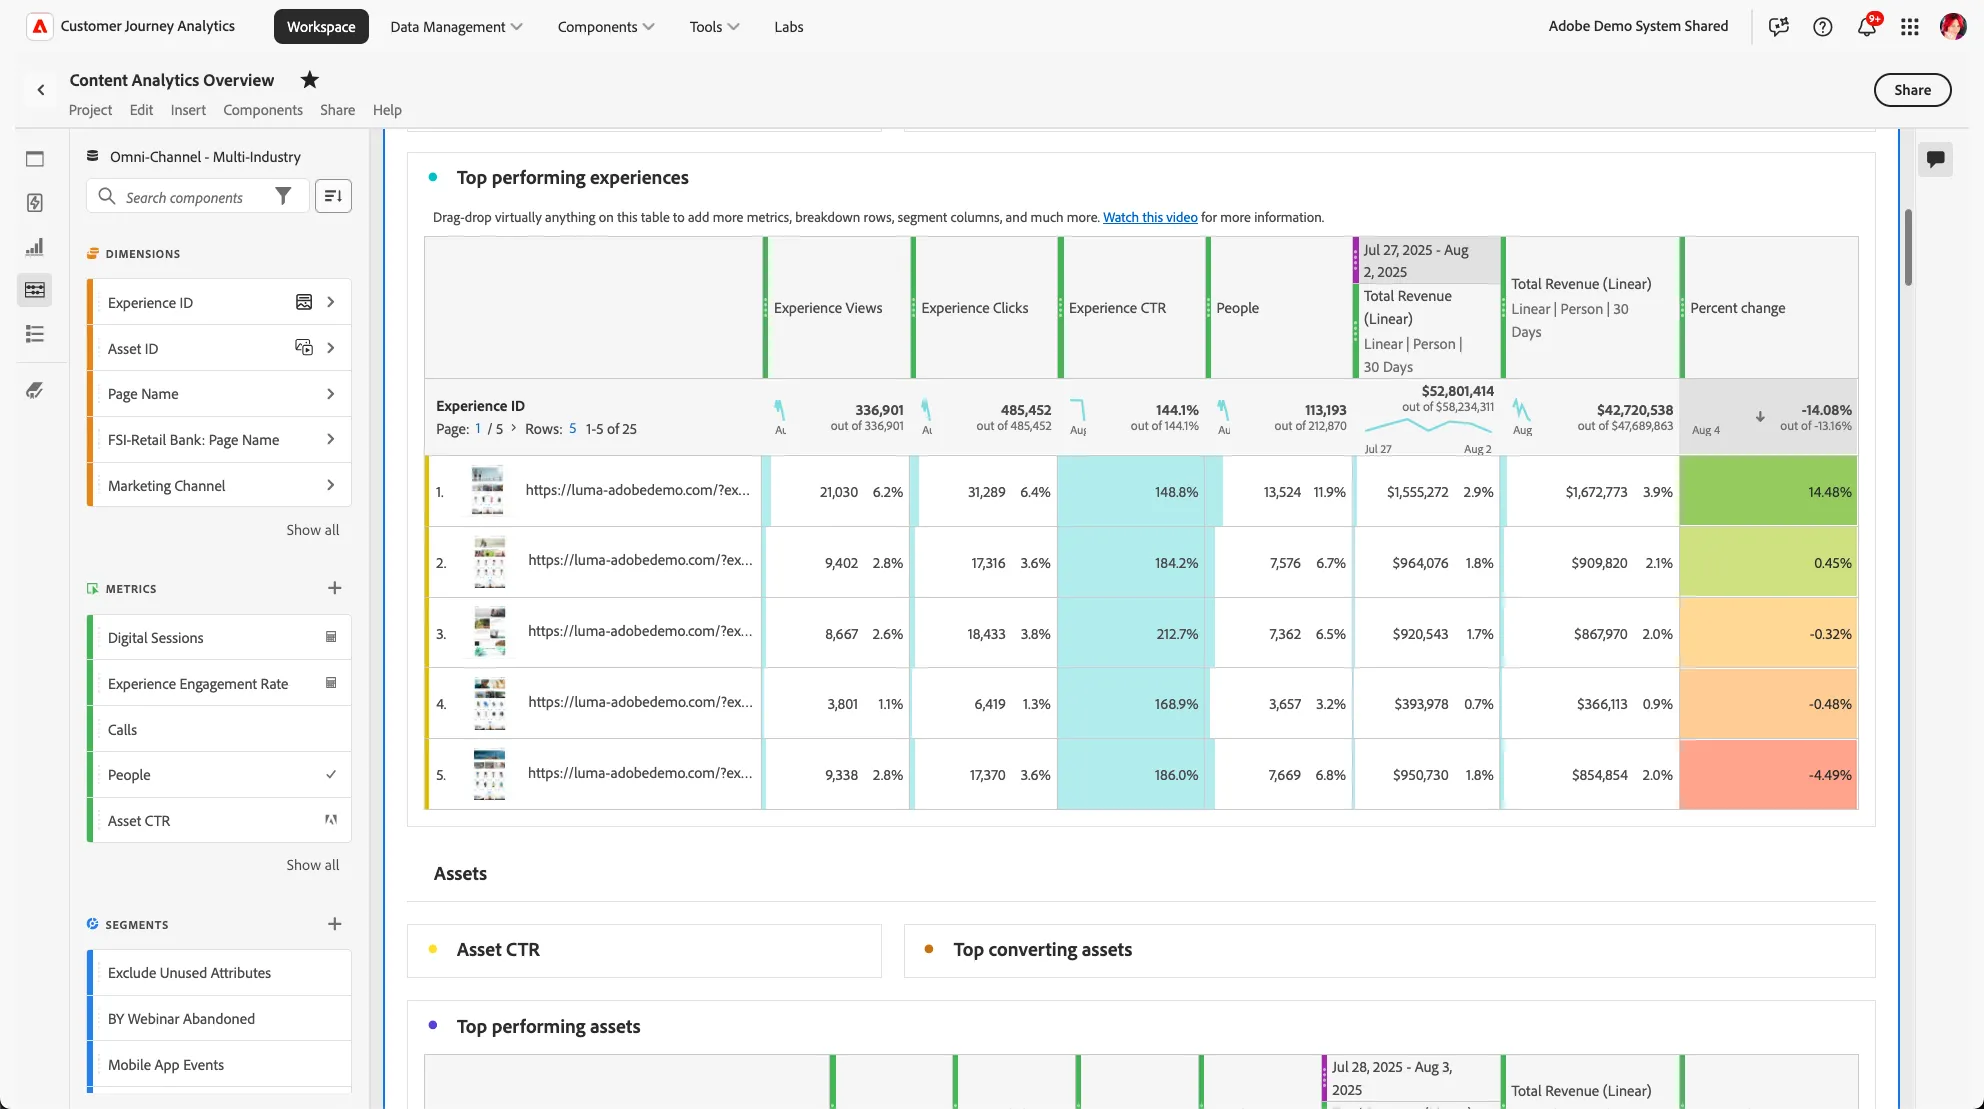Expand Asset ID dimension chevron

coord(331,348)
